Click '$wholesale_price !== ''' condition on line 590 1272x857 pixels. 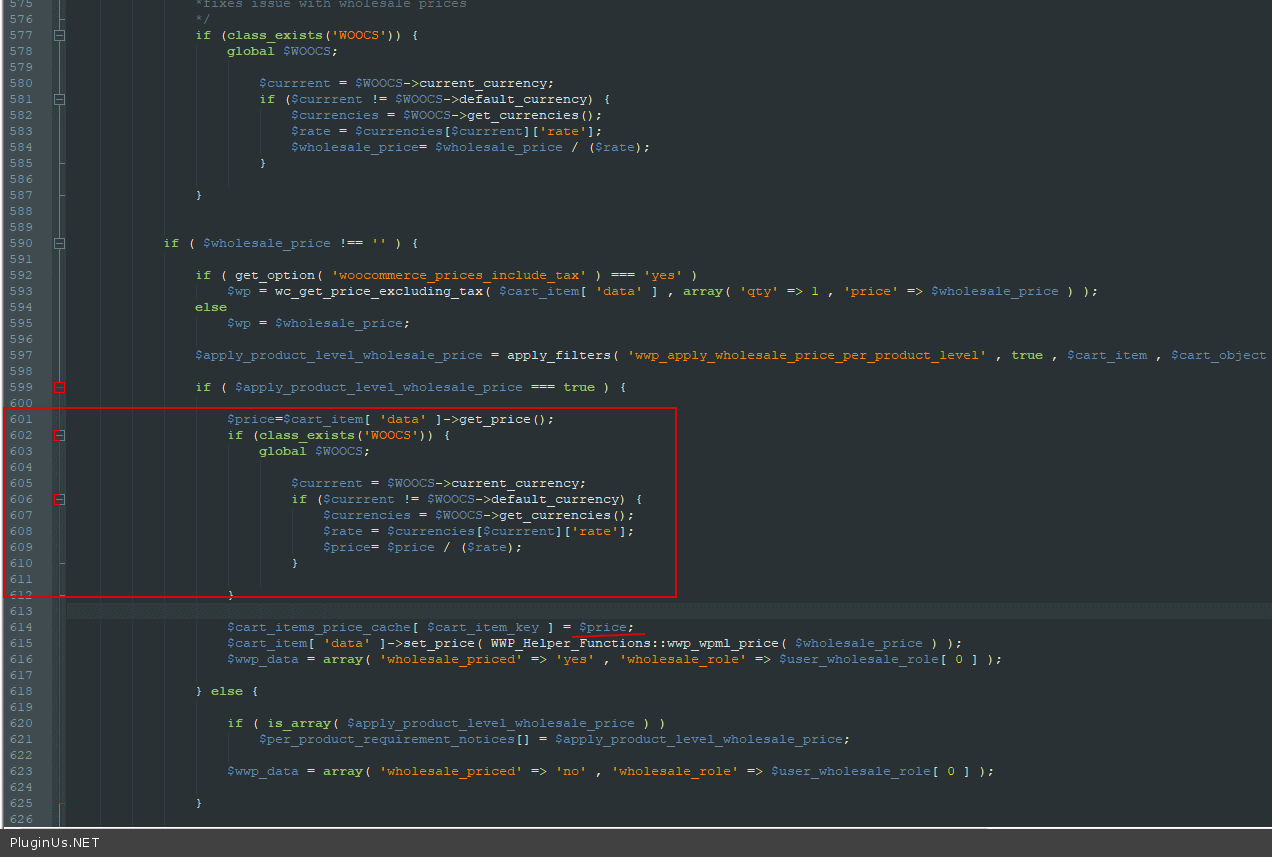click(295, 243)
